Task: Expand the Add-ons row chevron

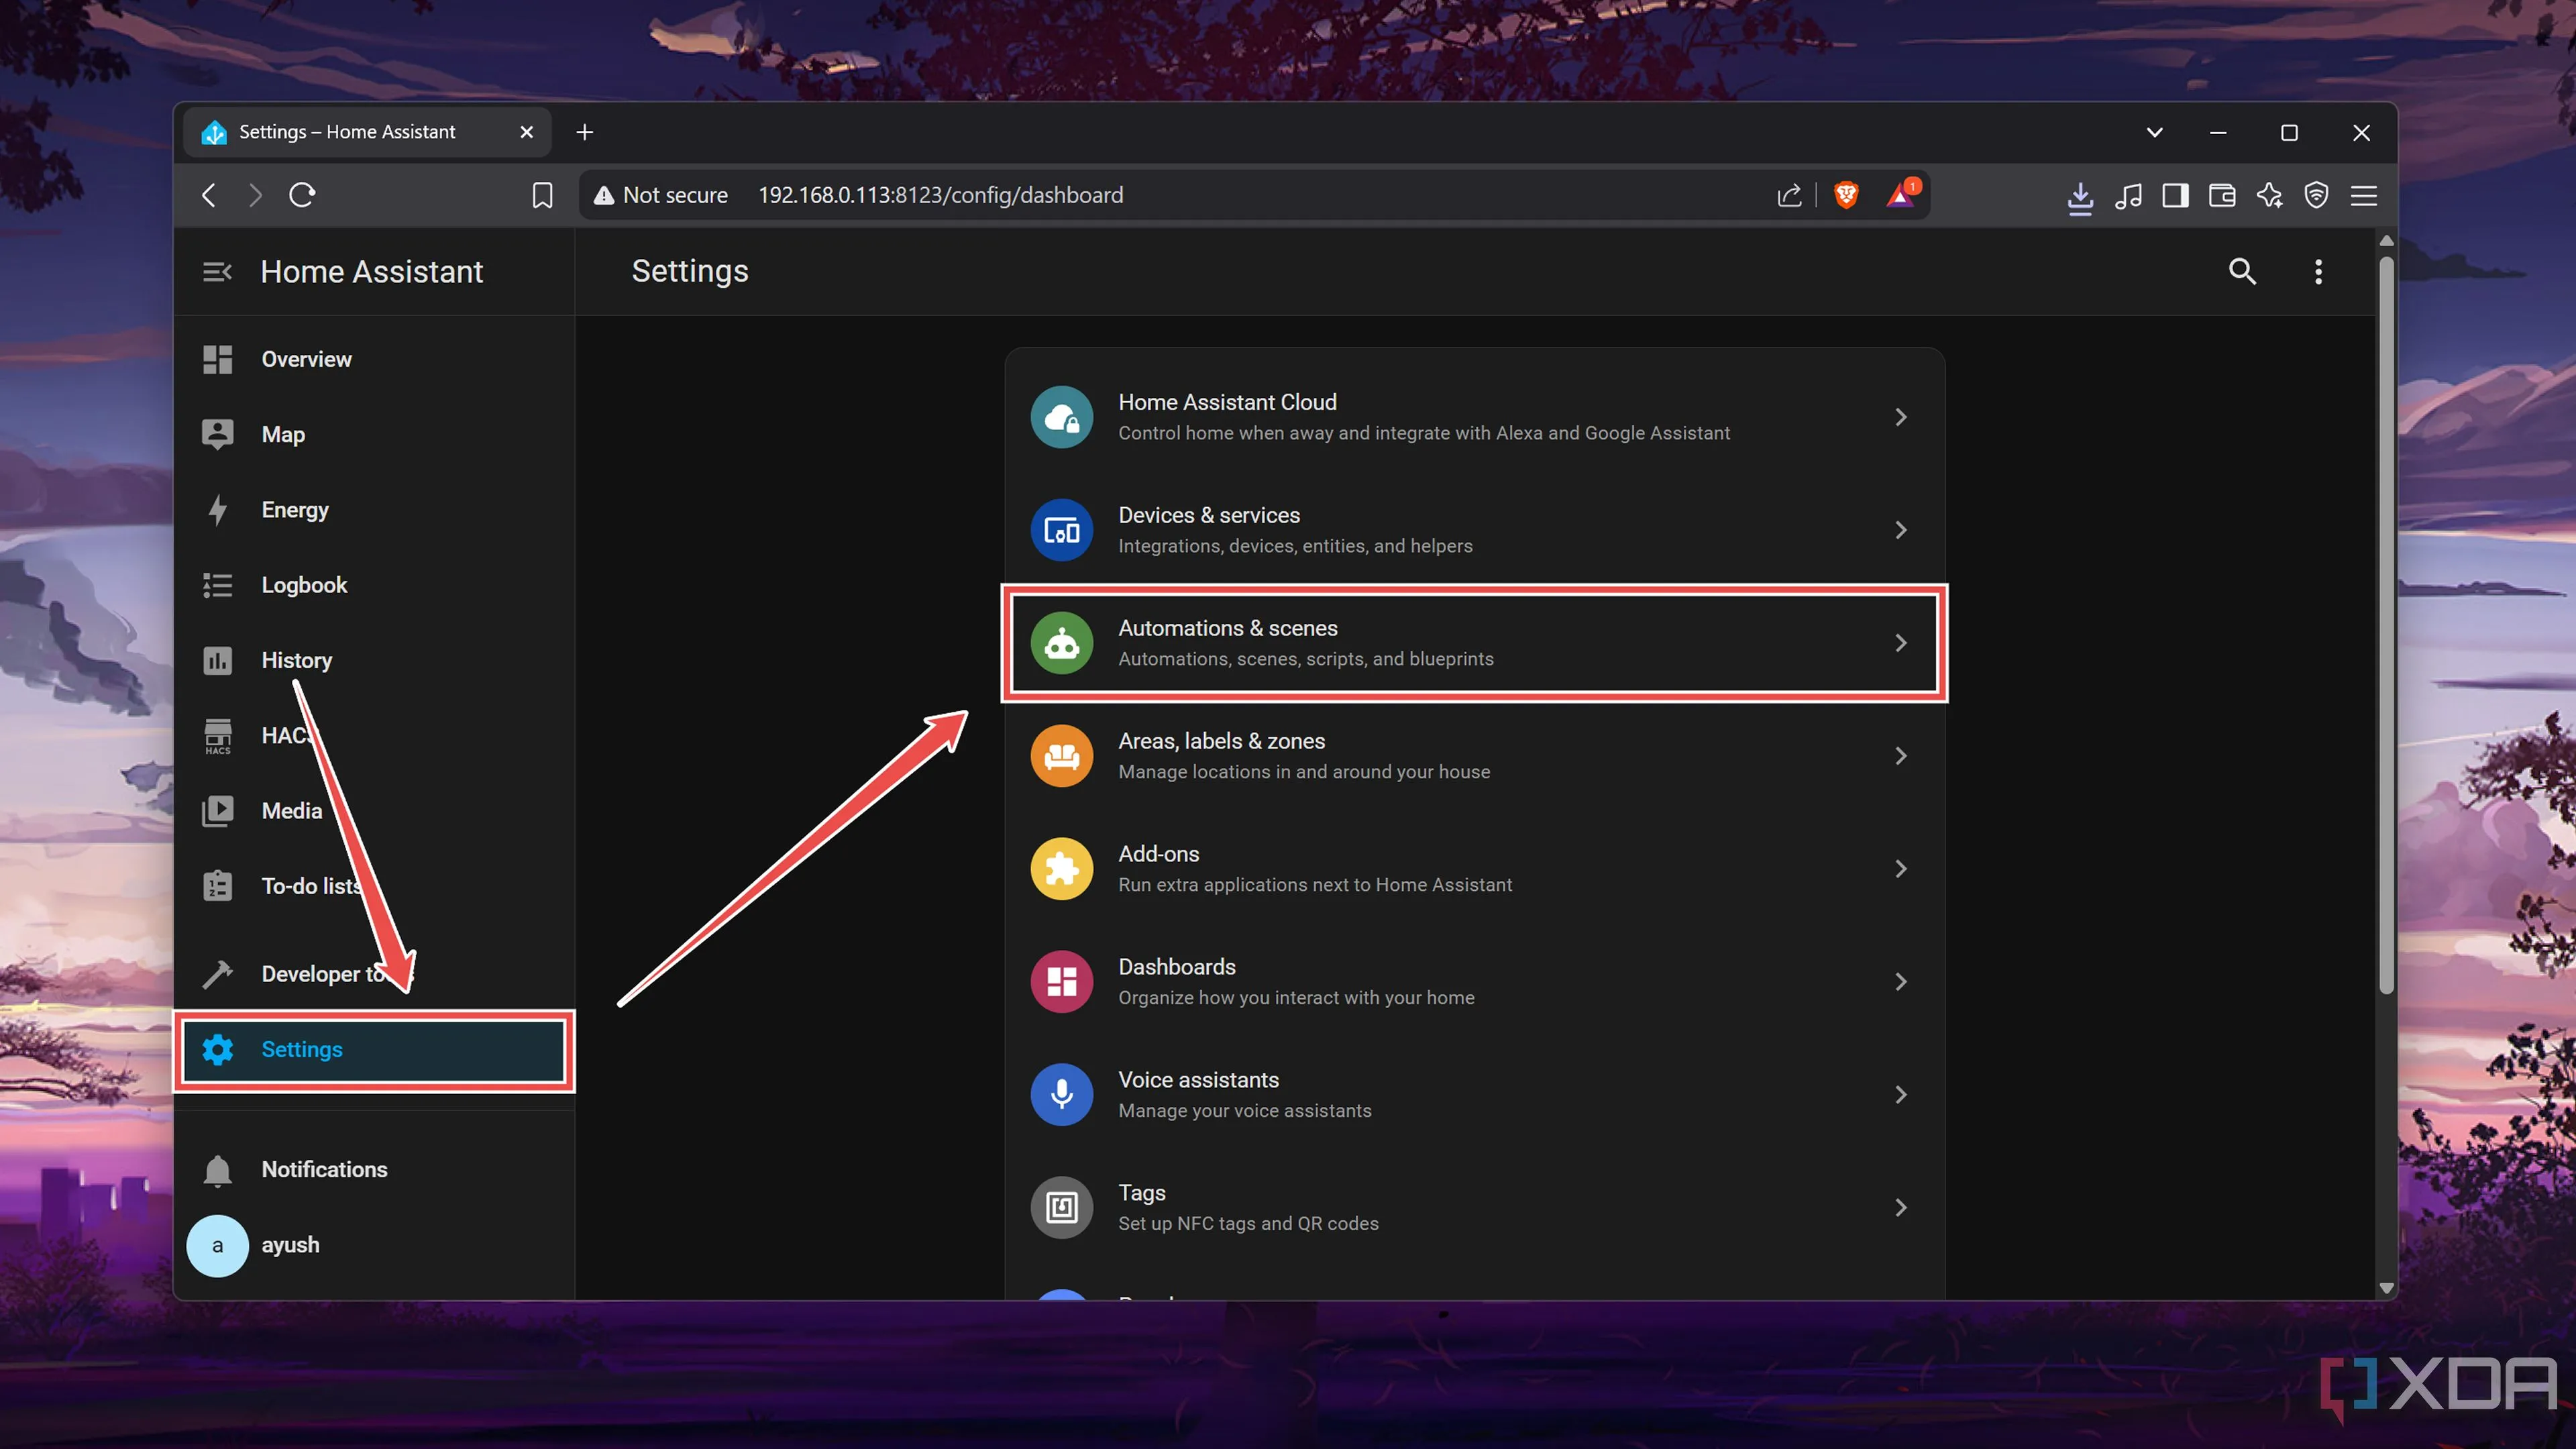Action: click(1900, 869)
